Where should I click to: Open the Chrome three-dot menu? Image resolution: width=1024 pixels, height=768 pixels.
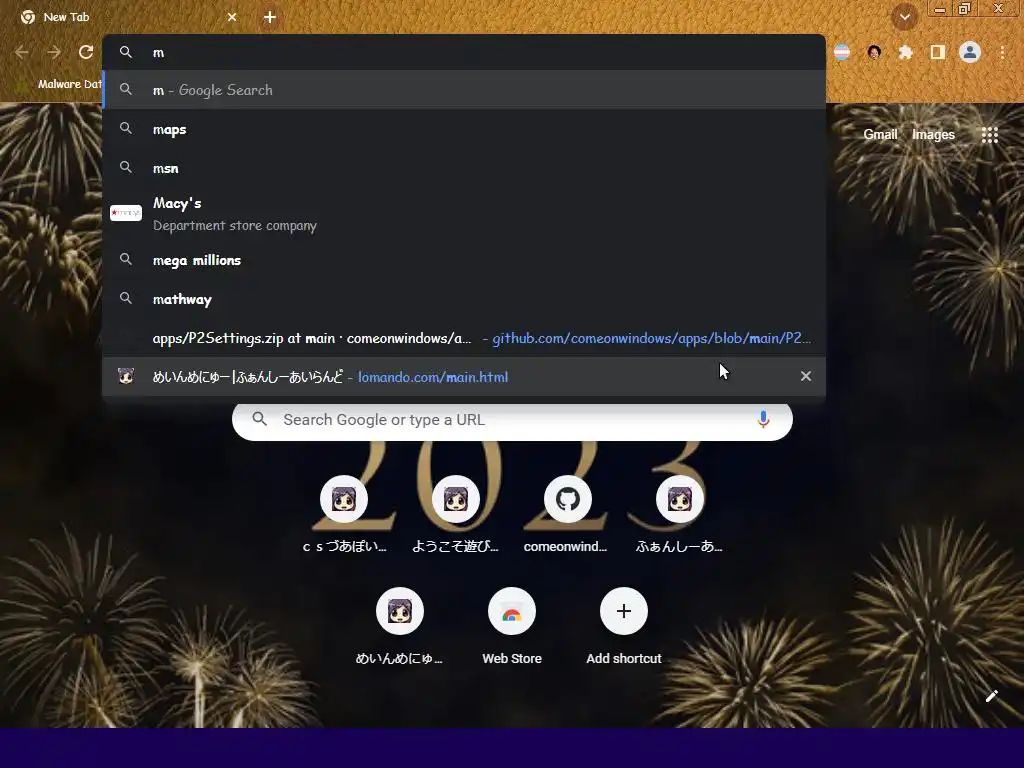click(x=1002, y=52)
